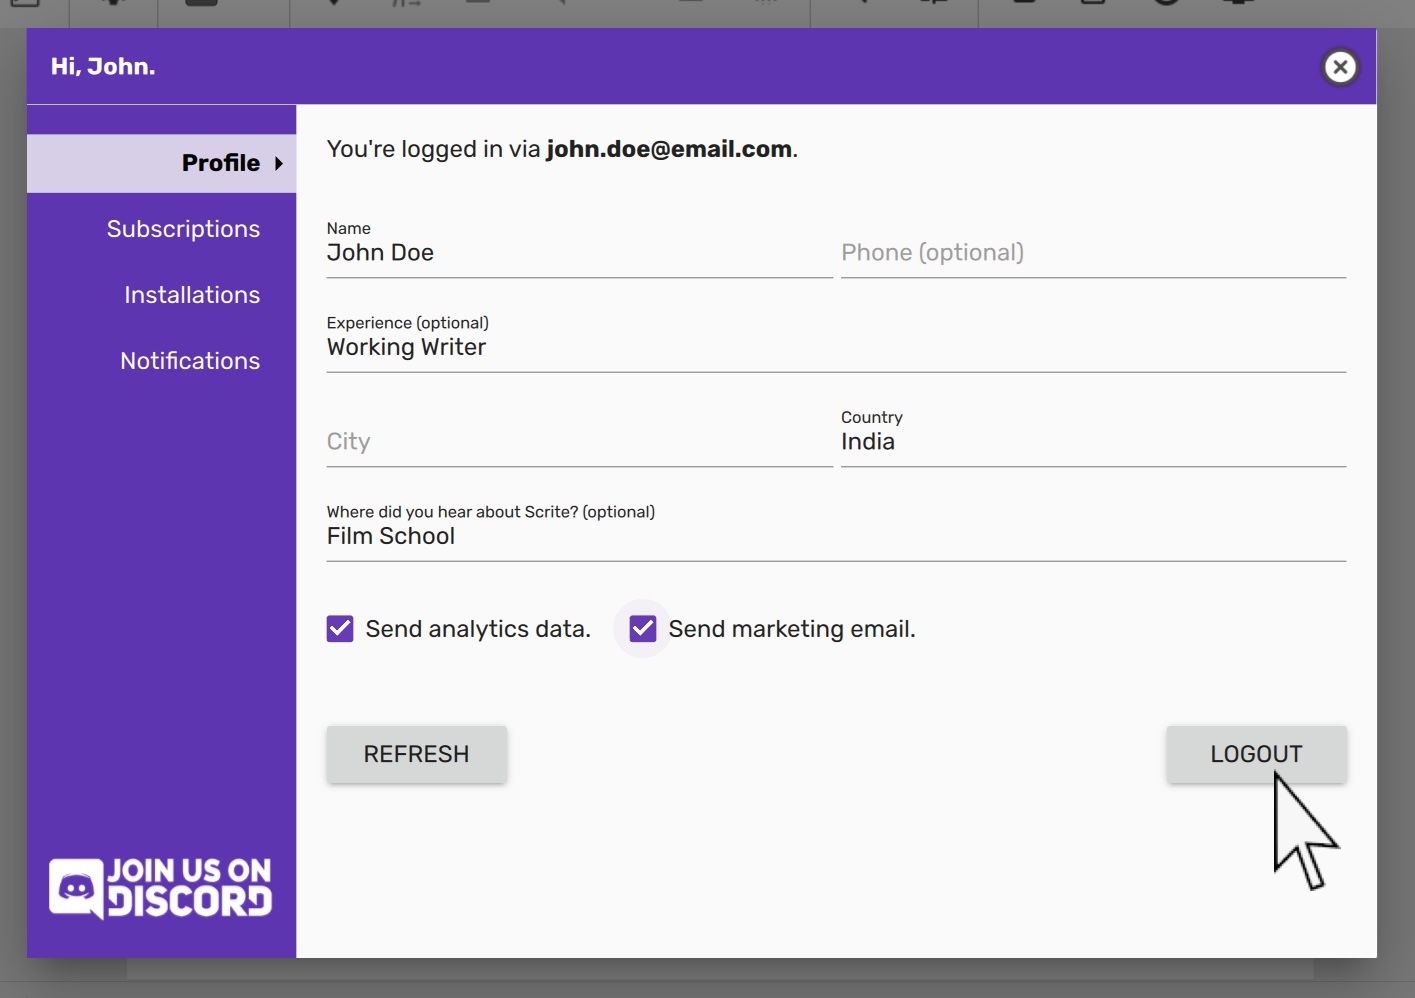This screenshot has height=998, width=1415.
Task: Go to the Installations section
Action: click(191, 295)
